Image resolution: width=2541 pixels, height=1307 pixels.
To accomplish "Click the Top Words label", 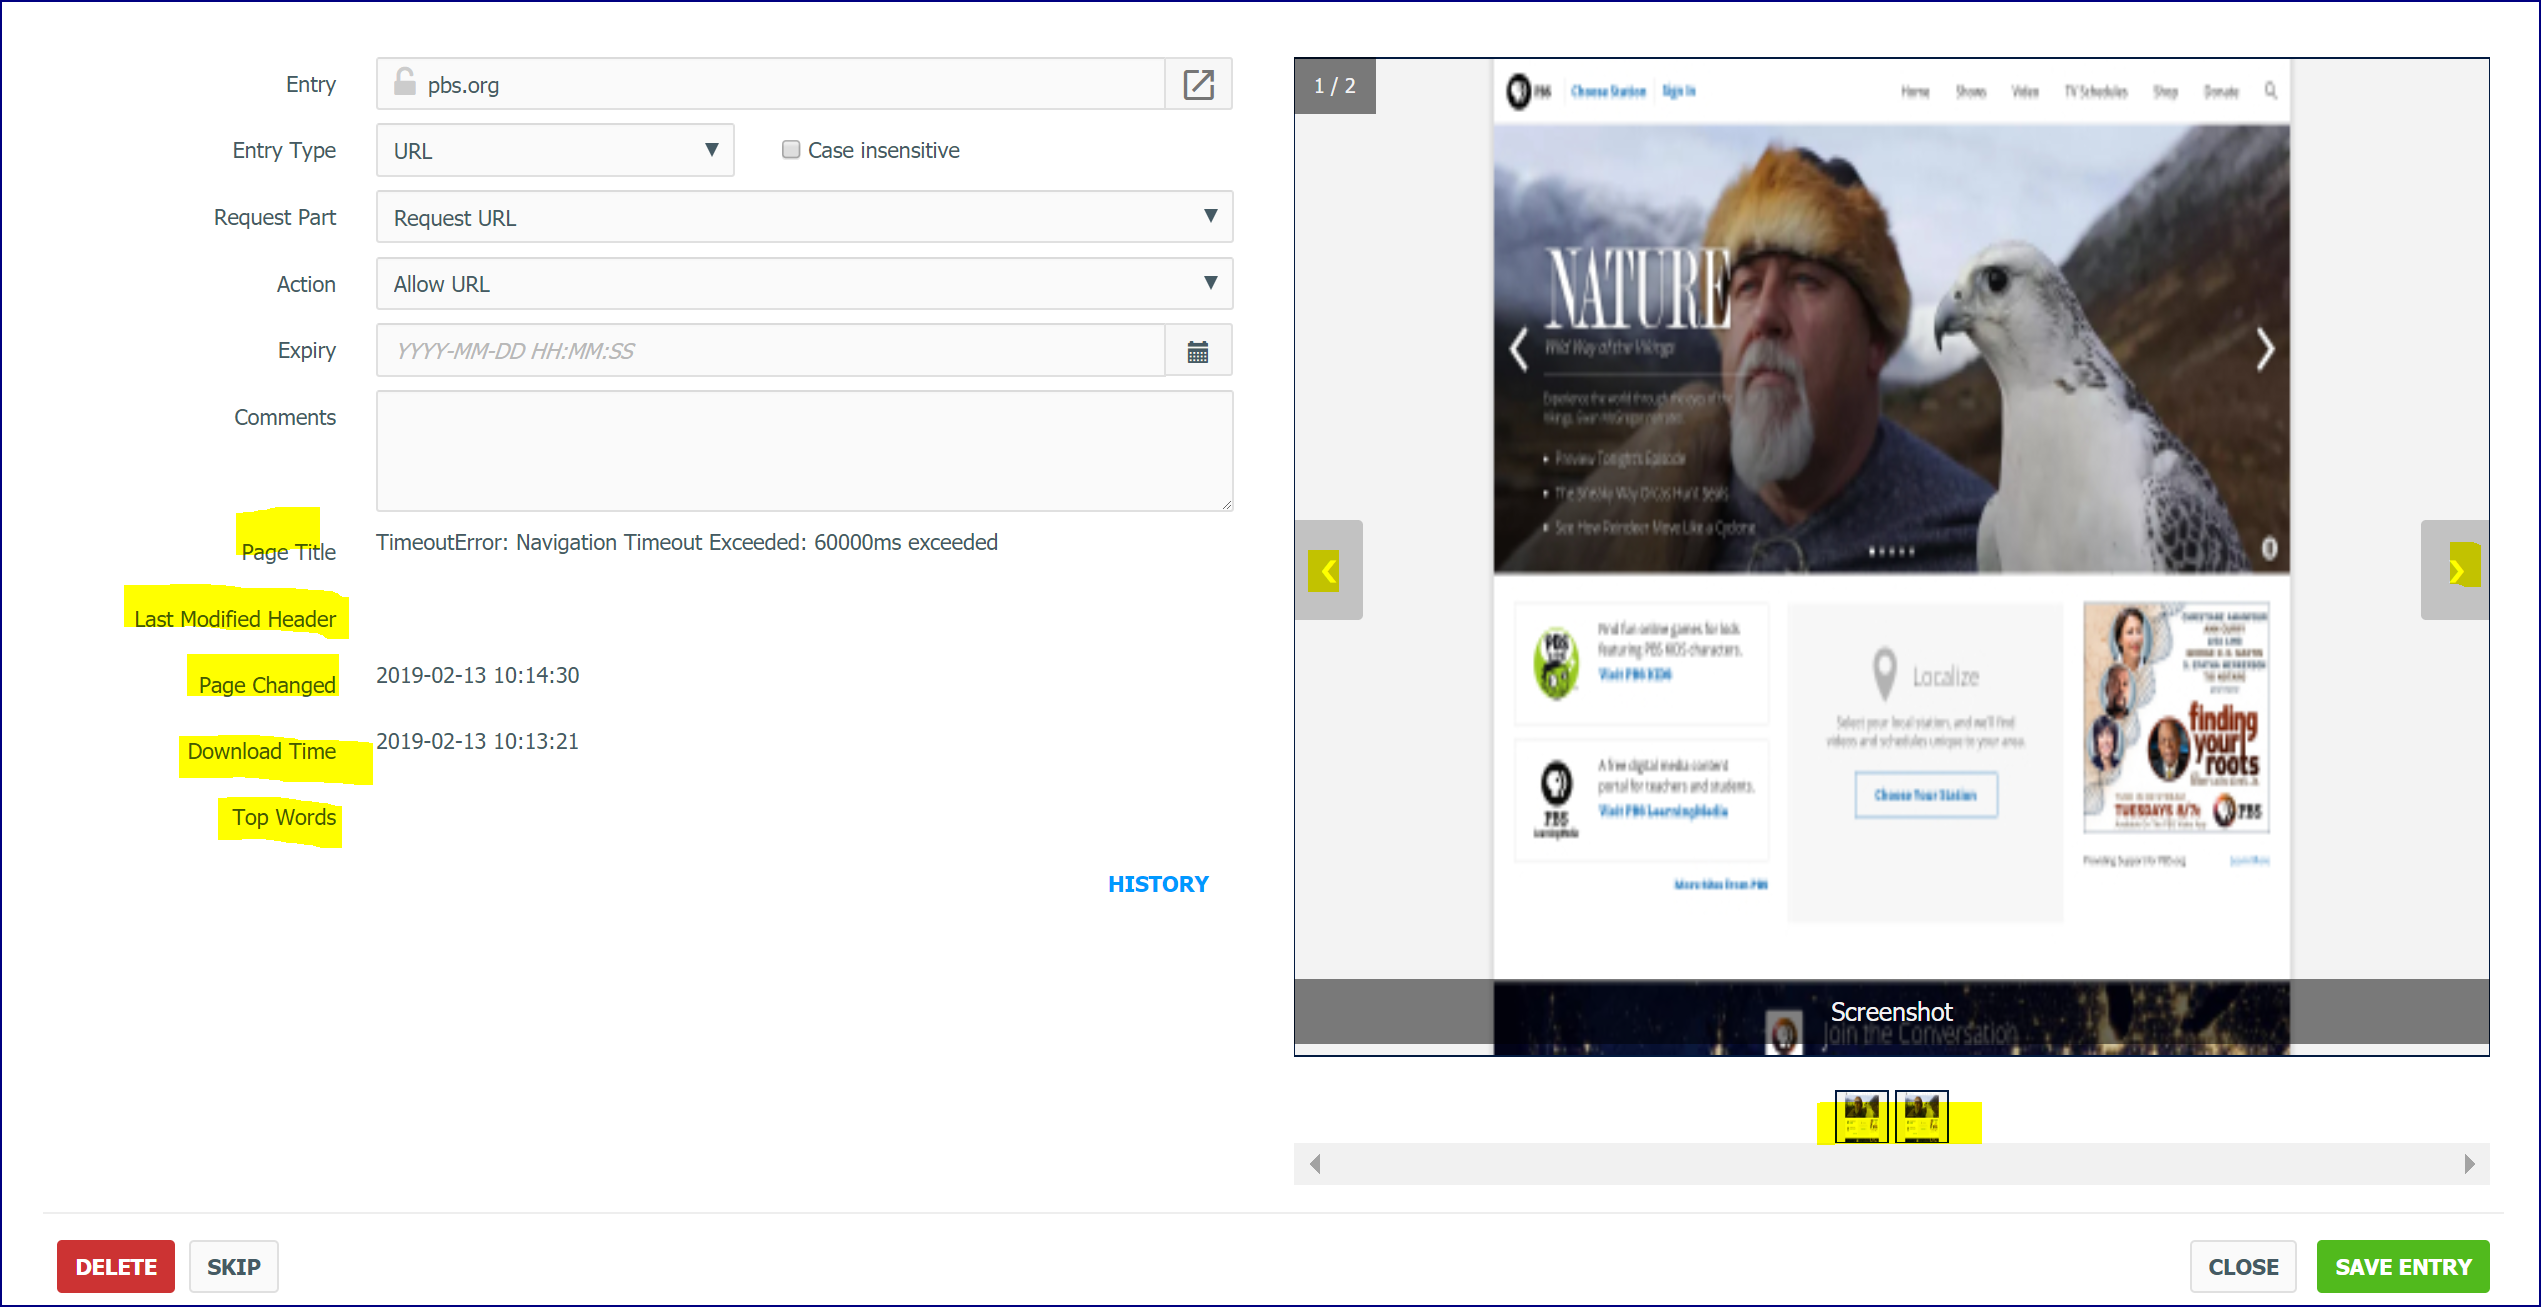I will (x=284, y=817).
